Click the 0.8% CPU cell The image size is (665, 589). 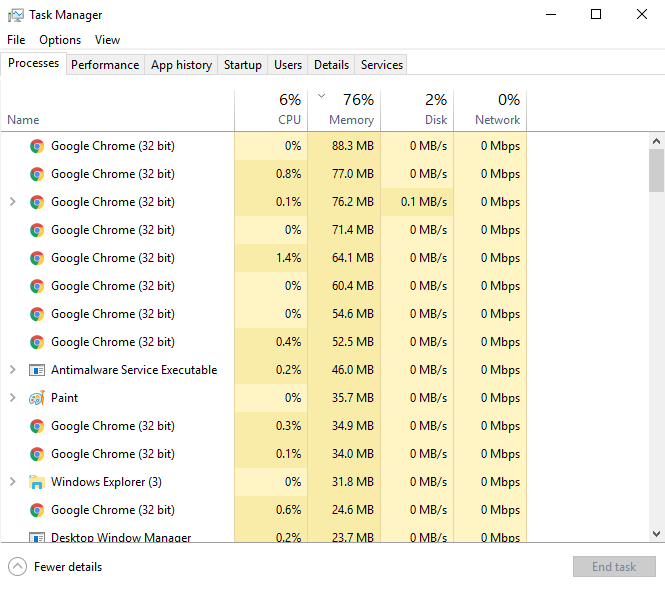[271, 174]
